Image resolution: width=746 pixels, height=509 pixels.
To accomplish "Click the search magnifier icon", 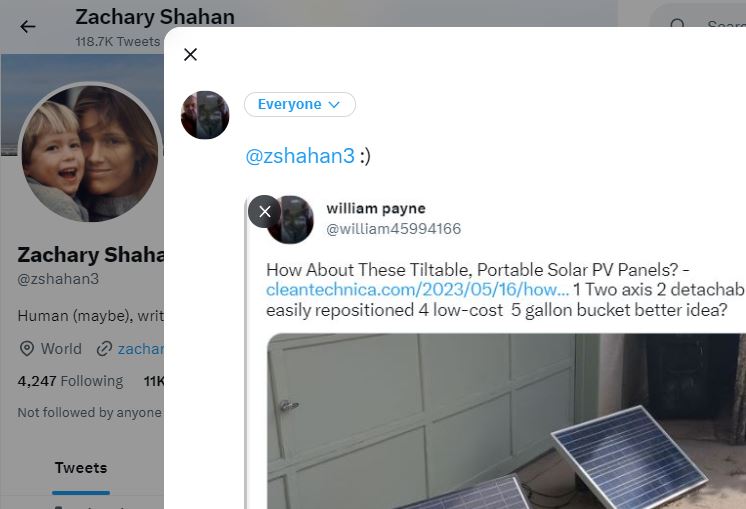I will pyautogui.click(x=677, y=25).
